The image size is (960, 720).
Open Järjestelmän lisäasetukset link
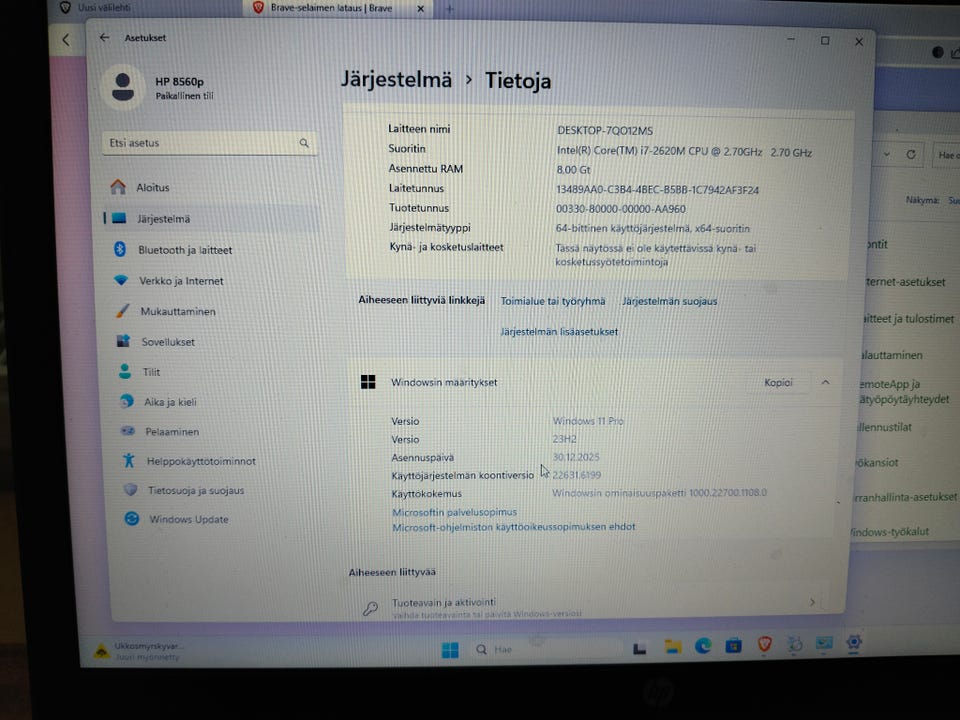559,332
